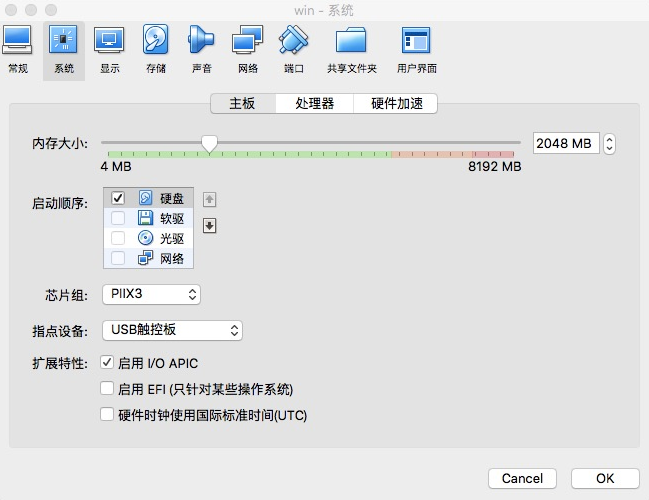The height and width of the screenshot is (500, 649).
Task: Select the 光驱 row text in boot list
Action: pyautogui.click(x=172, y=238)
